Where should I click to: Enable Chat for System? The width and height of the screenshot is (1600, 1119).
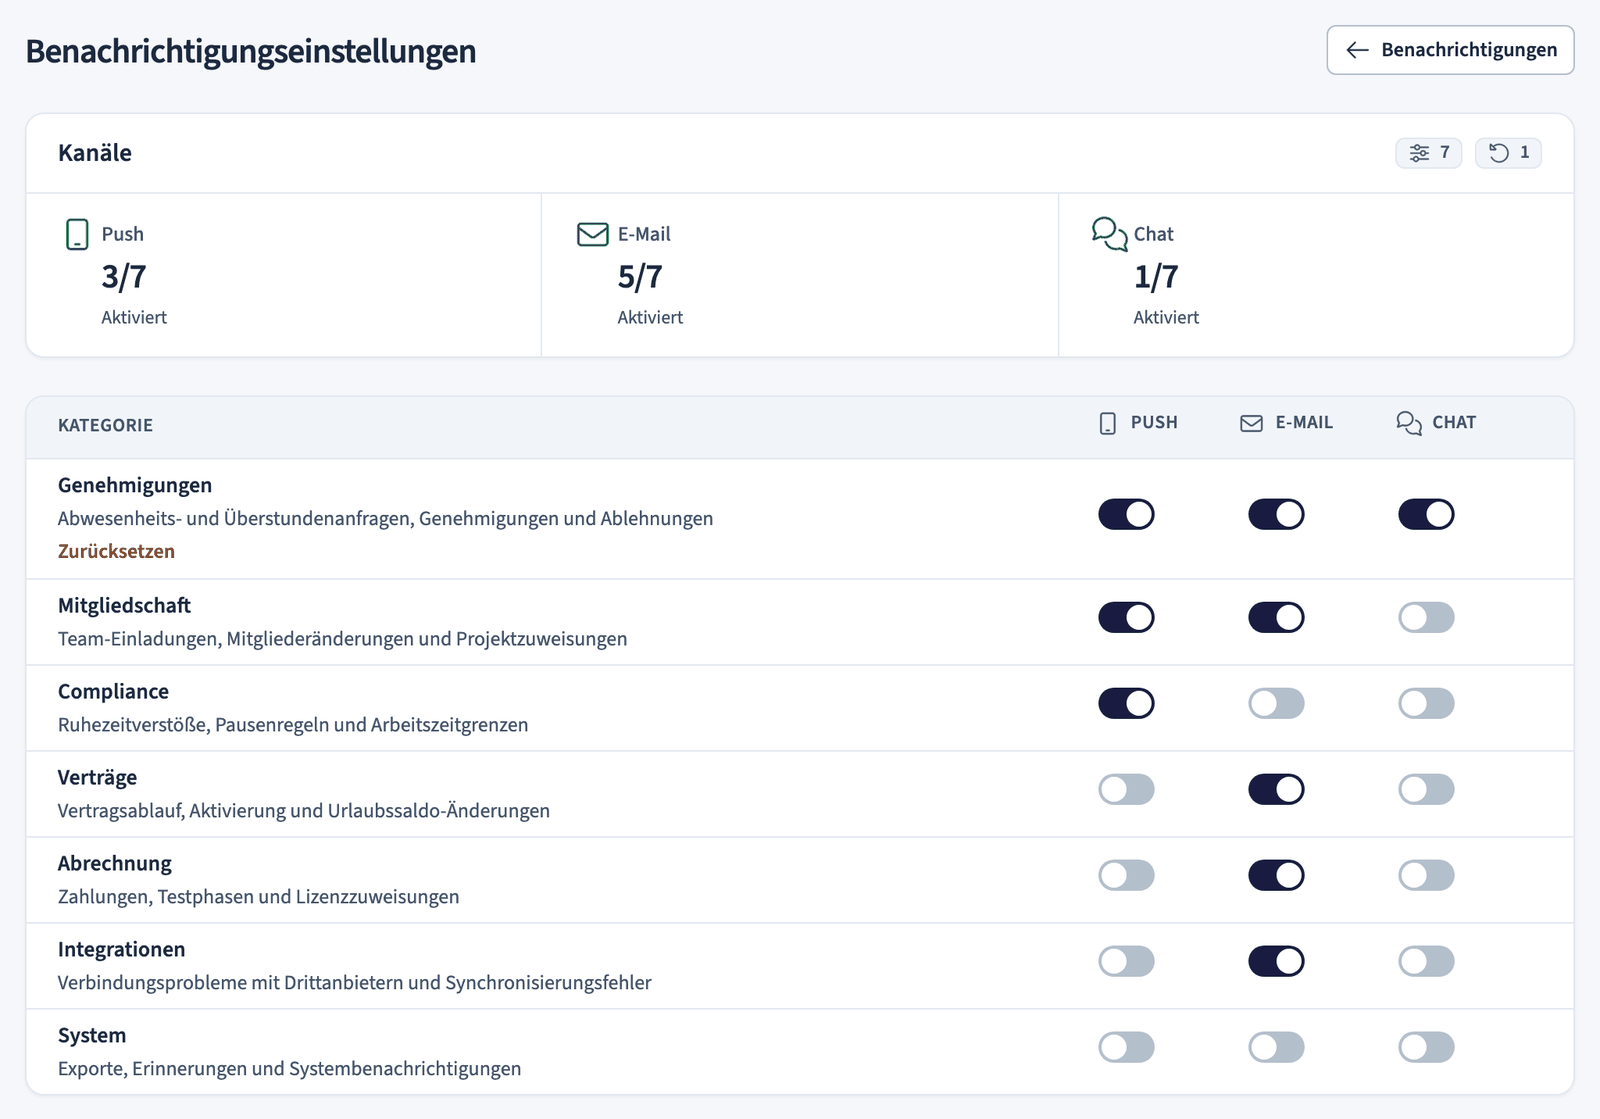pos(1426,1047)
